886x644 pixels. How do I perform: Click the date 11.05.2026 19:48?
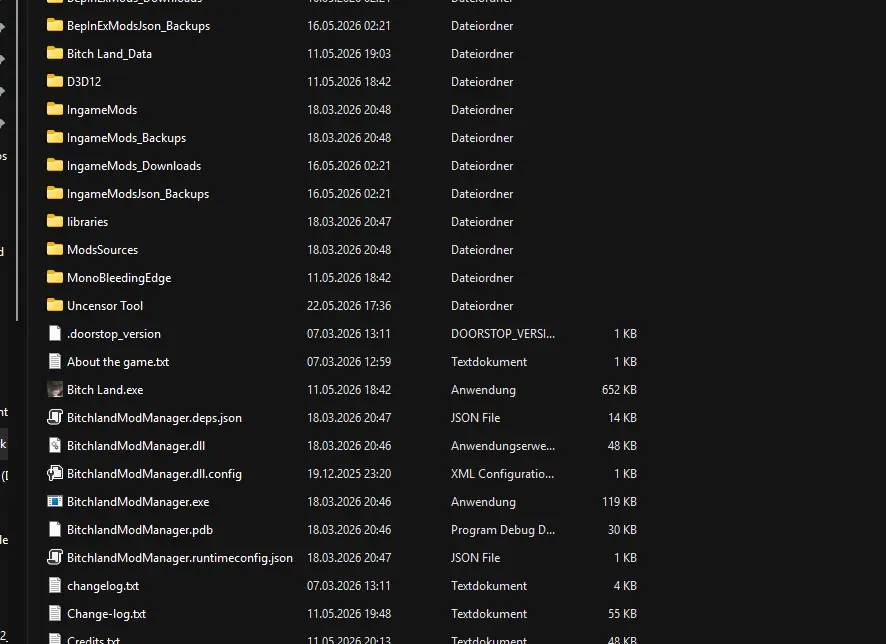[349, 613]
